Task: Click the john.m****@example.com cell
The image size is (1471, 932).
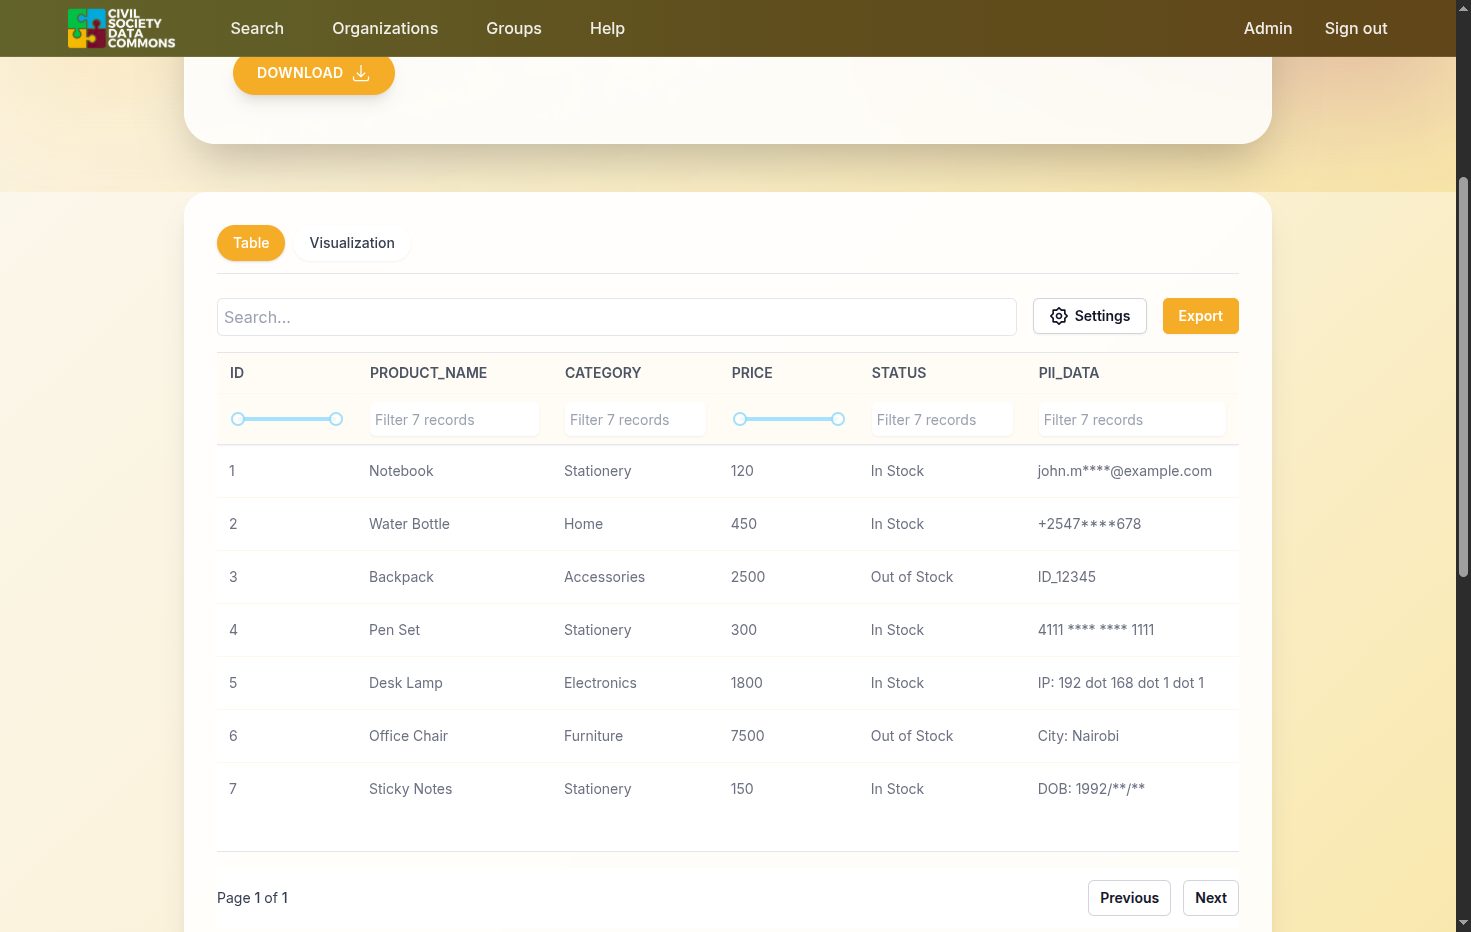Action: (1125, 471)
